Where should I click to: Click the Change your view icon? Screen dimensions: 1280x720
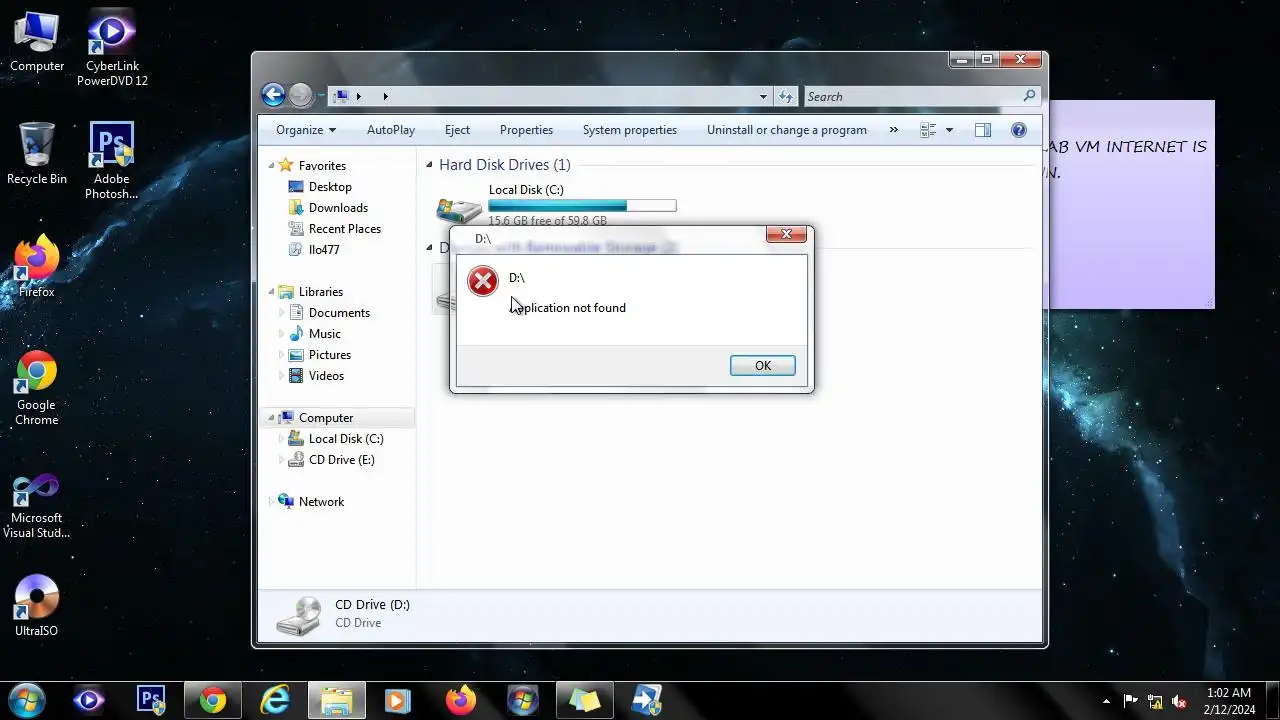pos(928,130)
